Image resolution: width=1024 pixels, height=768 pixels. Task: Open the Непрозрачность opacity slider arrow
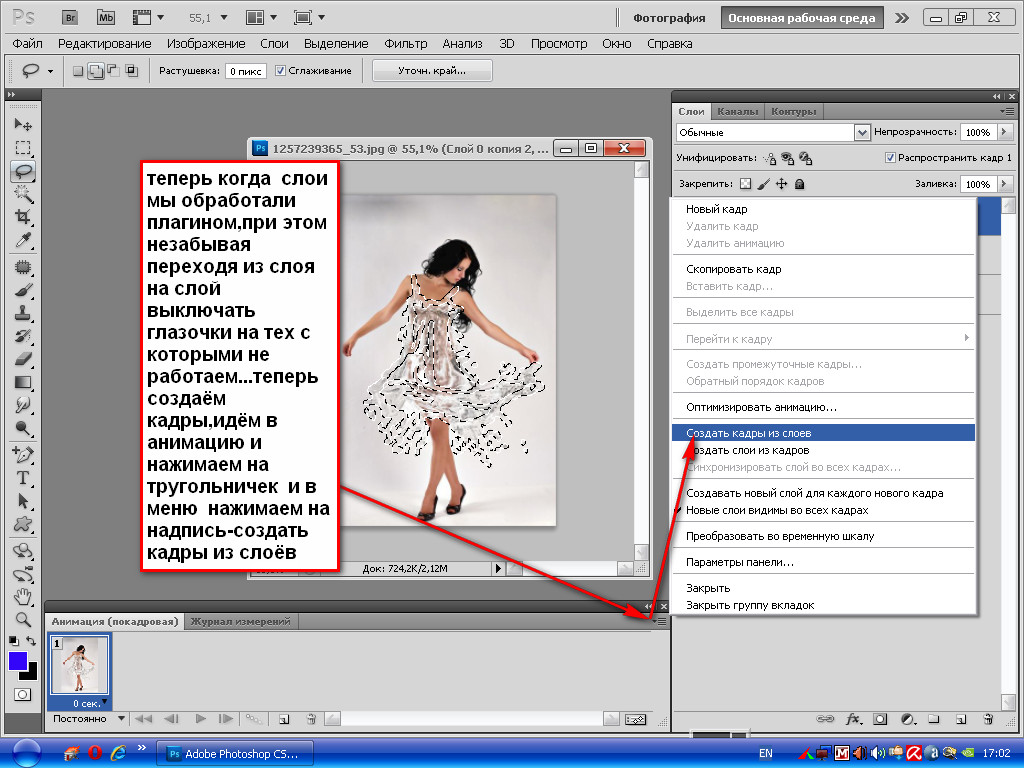(1002, 132)
